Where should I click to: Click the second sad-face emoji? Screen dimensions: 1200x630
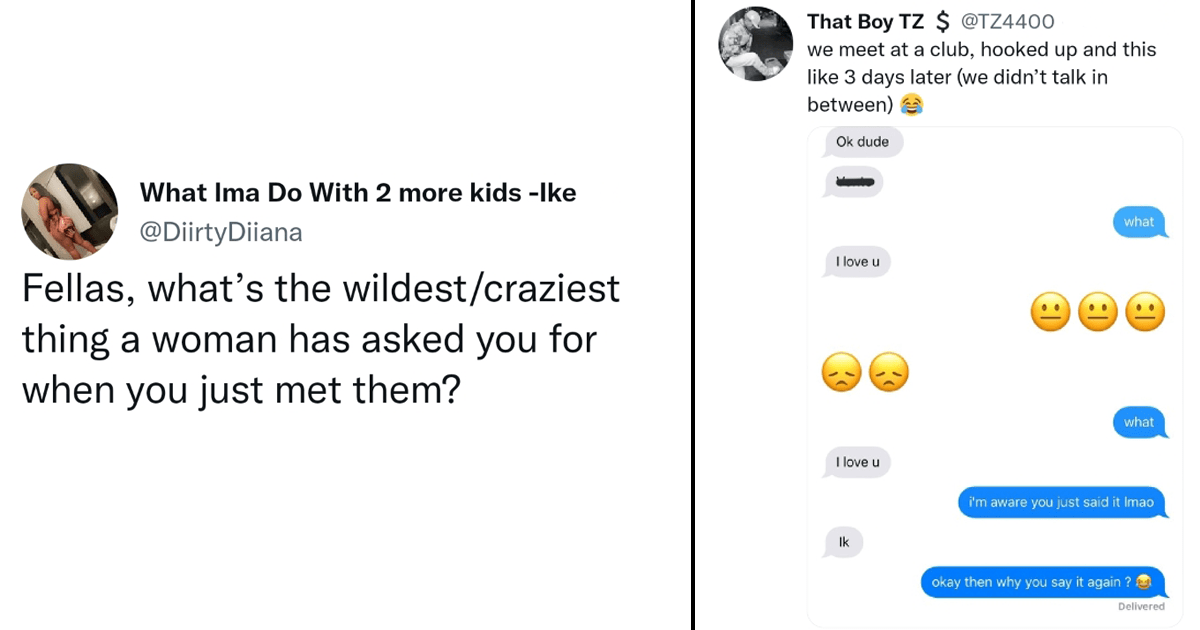pos(888,373)
